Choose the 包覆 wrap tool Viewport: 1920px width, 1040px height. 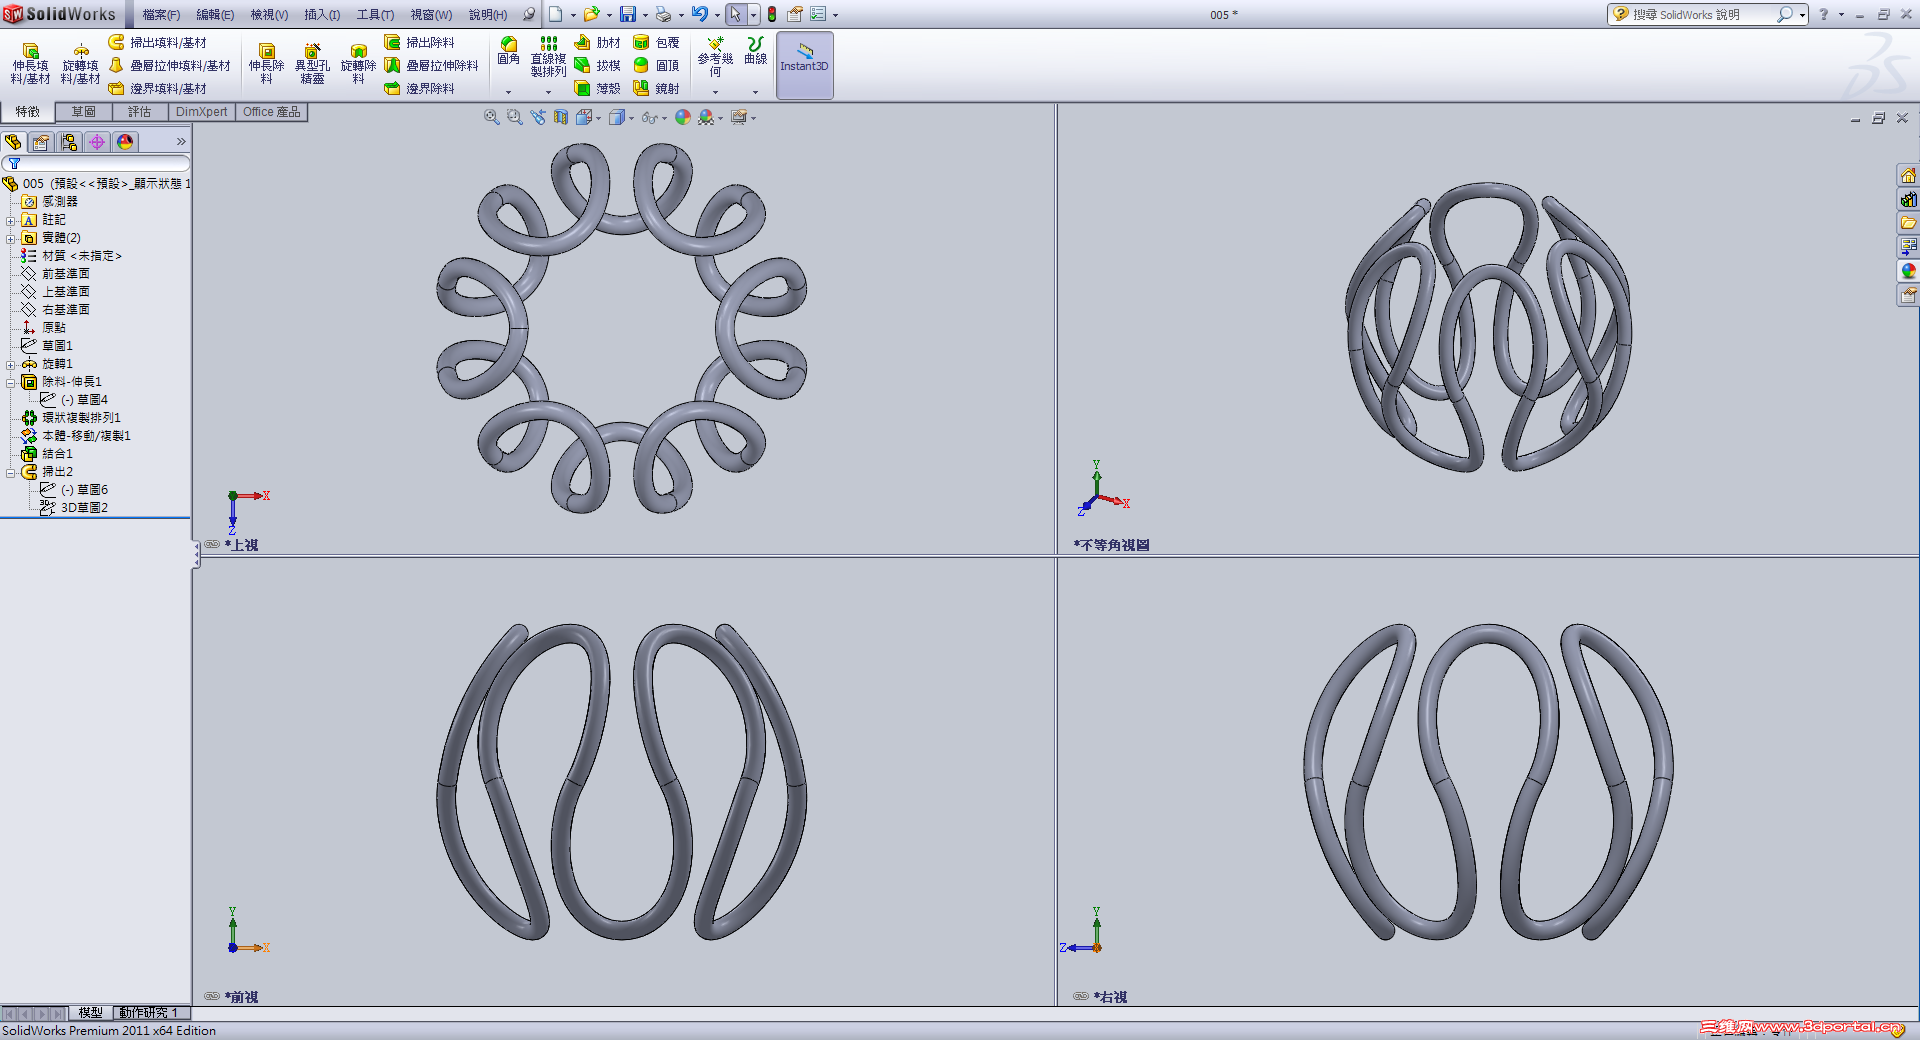(x=656, y=42)
